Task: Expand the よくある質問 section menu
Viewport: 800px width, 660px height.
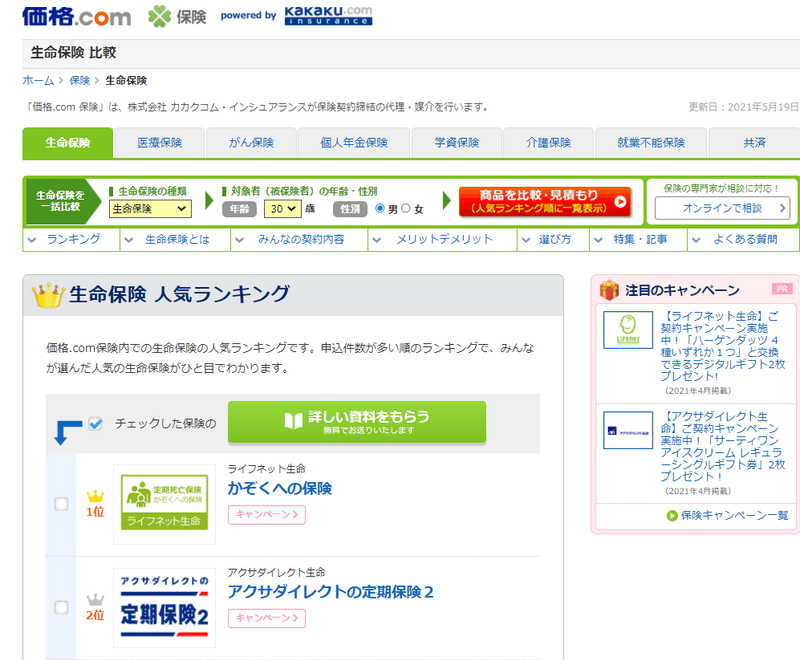Action: pyautogui.click(x=743, y=239)
